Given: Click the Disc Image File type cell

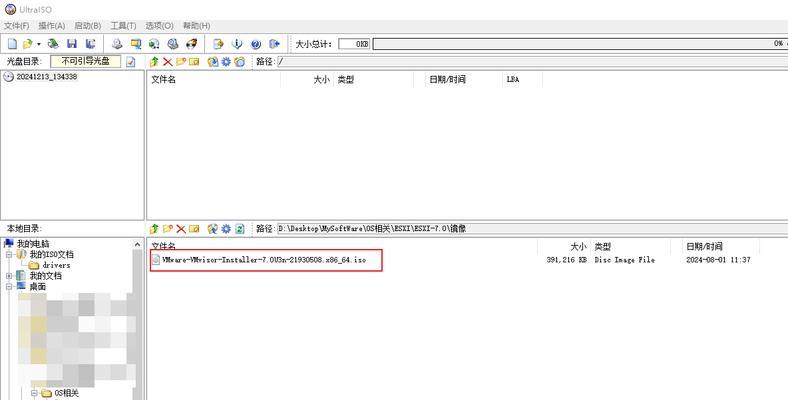Looking at the screenshot, I should tap(625, 260).
